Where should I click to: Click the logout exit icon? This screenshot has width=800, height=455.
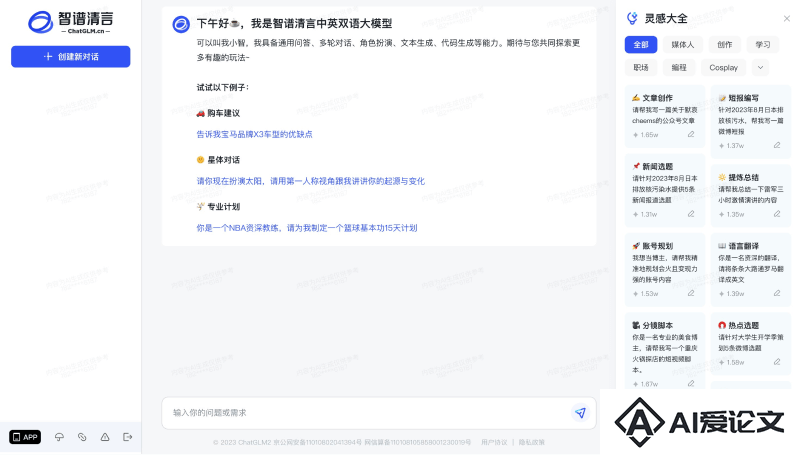coord(128,437)
